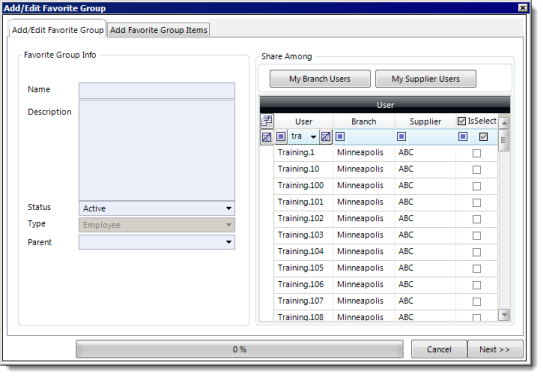Switch to Add Favorite Group Items tab
This screenshot has width=543, height=377.
point(159,30)
